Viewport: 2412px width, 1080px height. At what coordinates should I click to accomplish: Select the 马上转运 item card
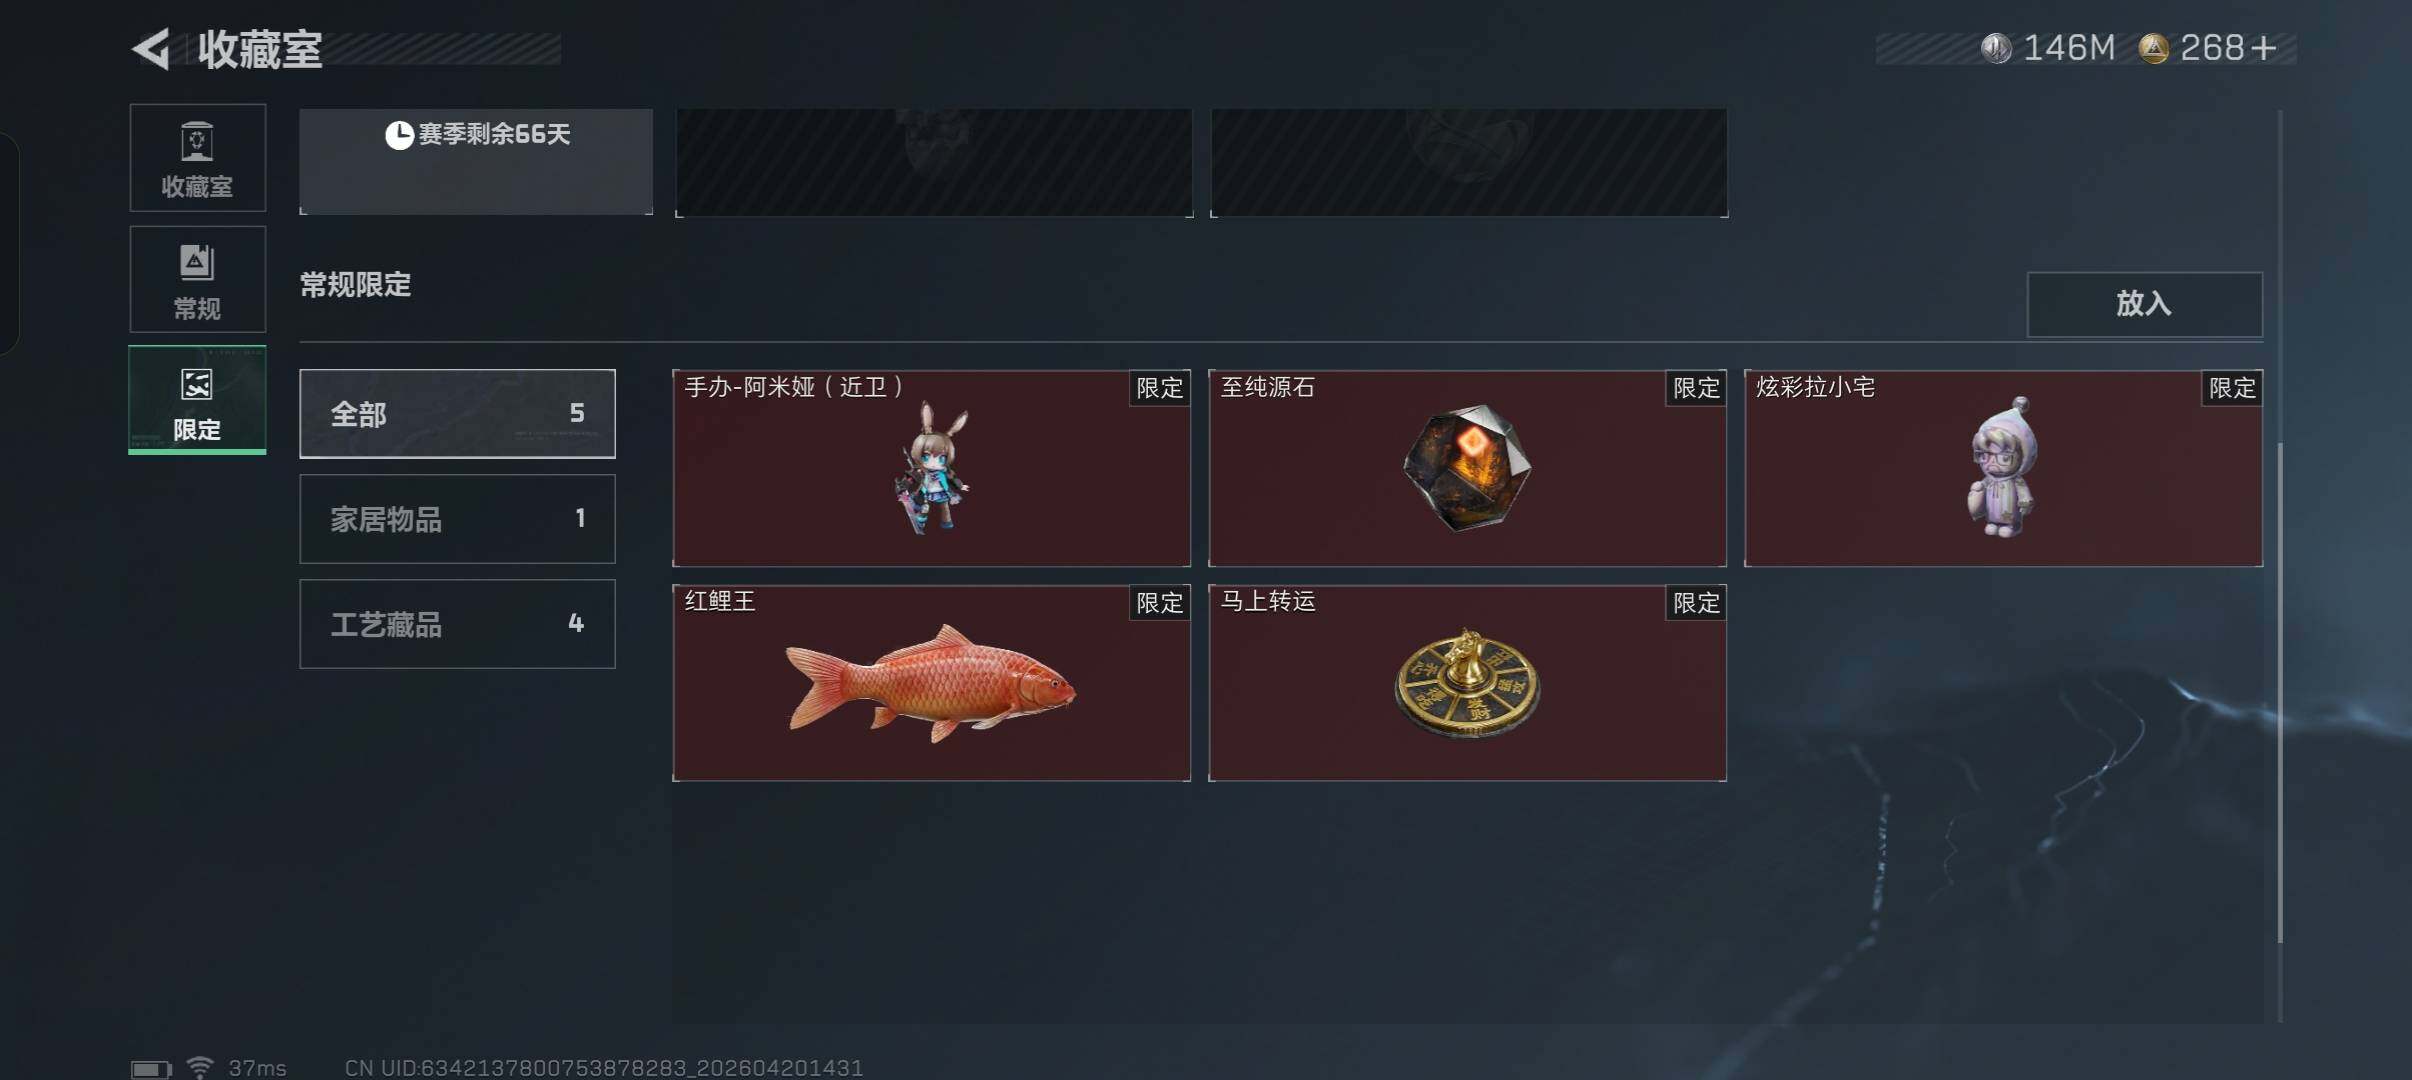(1467, 683)
